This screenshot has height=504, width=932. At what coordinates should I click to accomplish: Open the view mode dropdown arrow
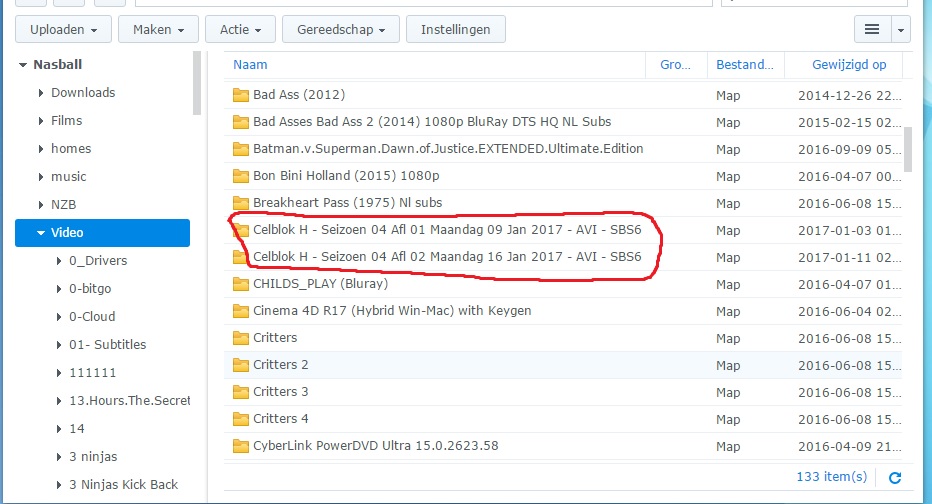coord(902,30)
